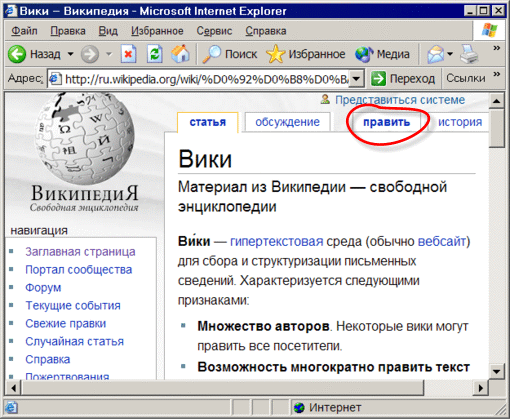Click the Windows flag logo throbber

click(489, 31)
